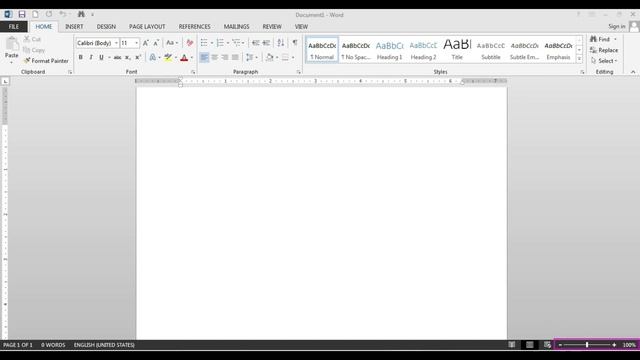Open the font color dropdown arrow
The height and width of the screenshot is (360, 640).
coord(192,58)
